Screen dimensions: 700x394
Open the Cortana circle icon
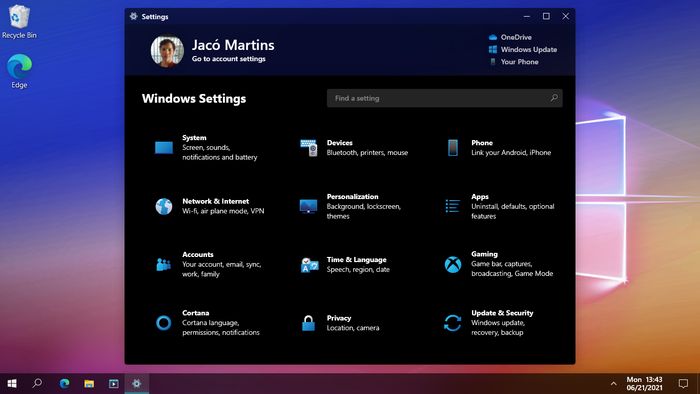coord(163,323)
